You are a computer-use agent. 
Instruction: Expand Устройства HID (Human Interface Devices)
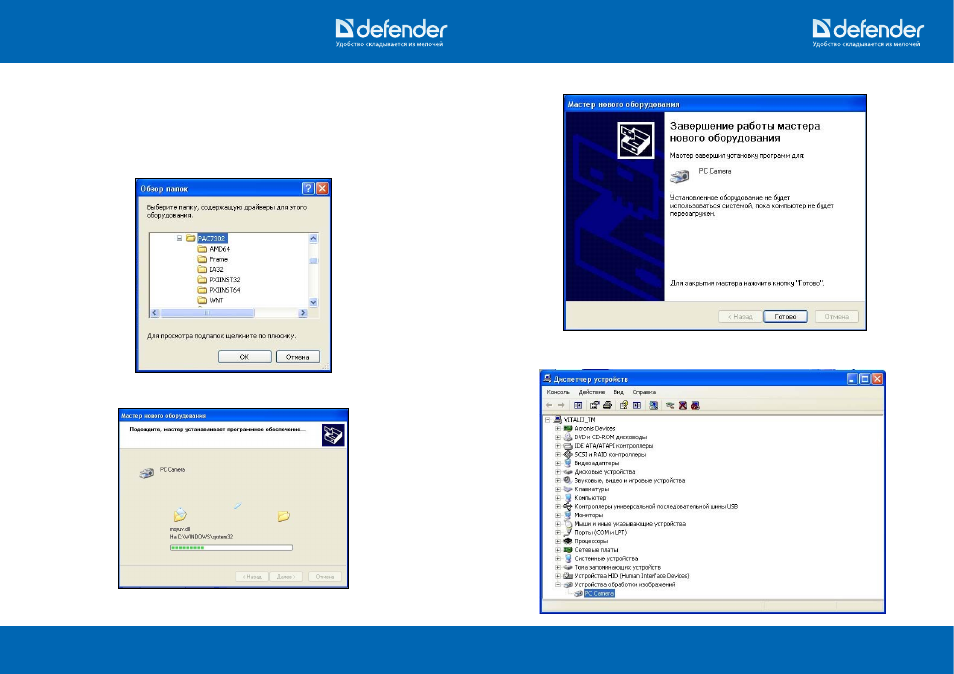pyautogui.click(x=557, y=575)
